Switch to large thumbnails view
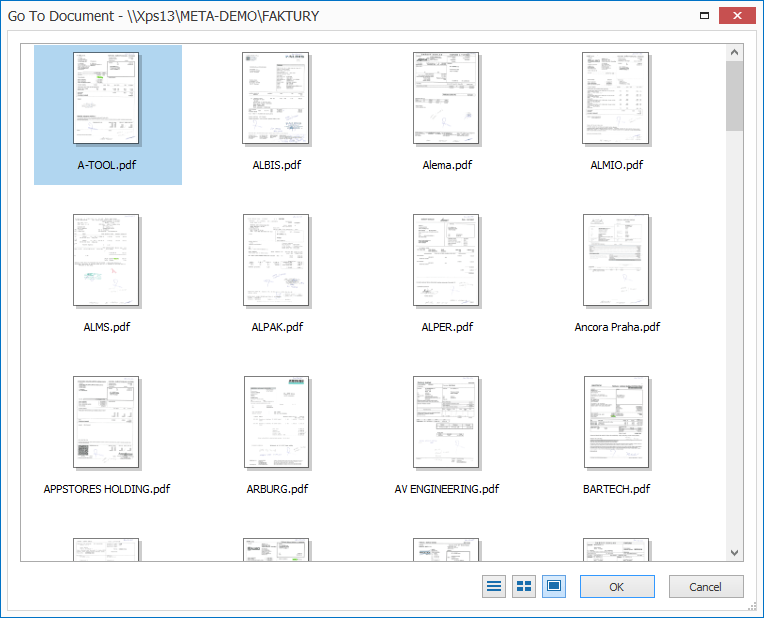 click(x=554, y=586)
